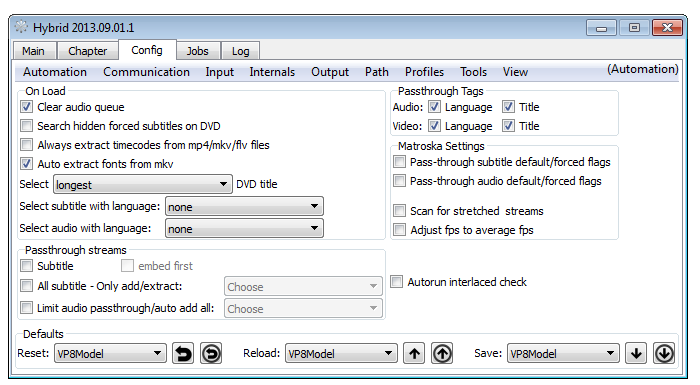Open the Automation config section

[55, 72]
